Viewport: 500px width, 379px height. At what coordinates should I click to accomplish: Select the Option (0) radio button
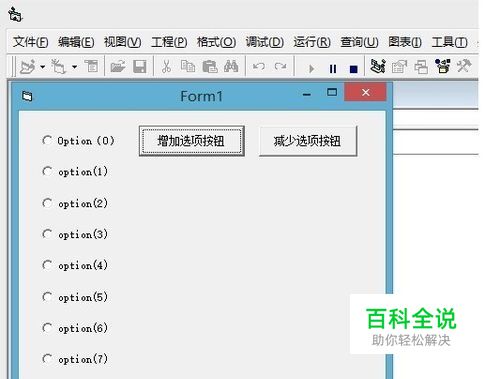click(47, 140)
